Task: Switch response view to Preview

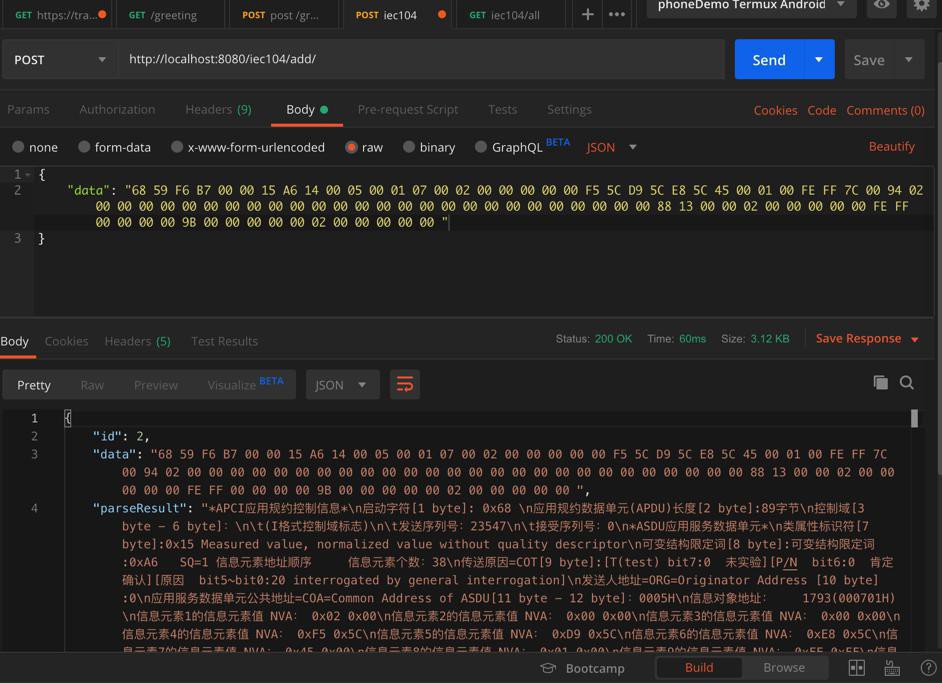Action: (156, 385)
